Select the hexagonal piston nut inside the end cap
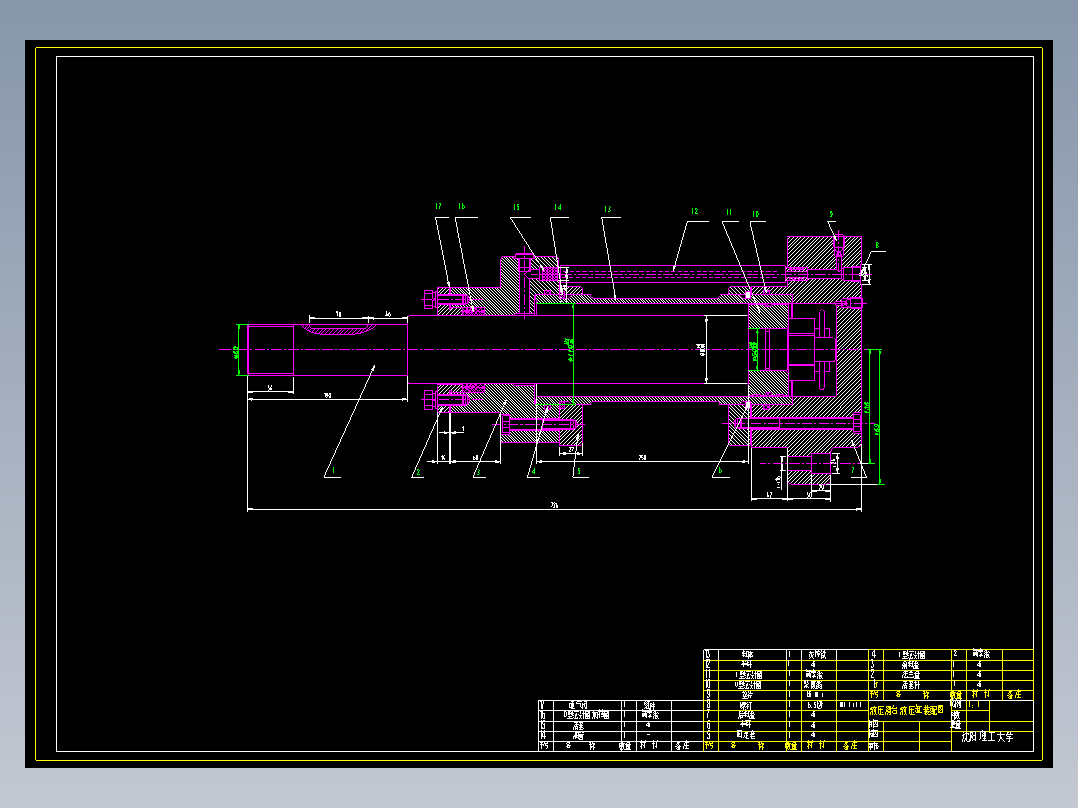The width and height of the screenshot is (1078, 808). tap(802, 350)
